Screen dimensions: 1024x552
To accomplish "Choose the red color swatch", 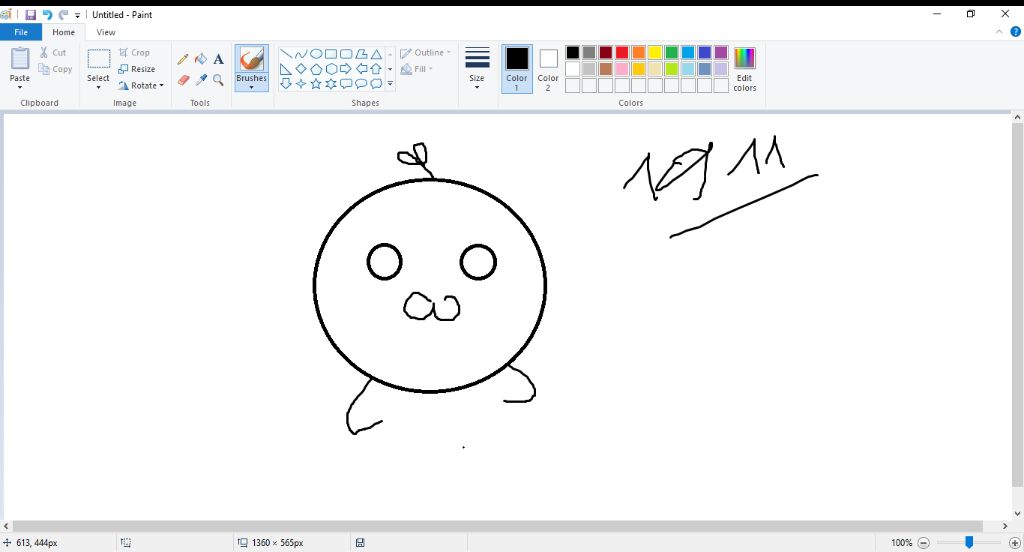I will pyautogui.click(x=622, y=52).
